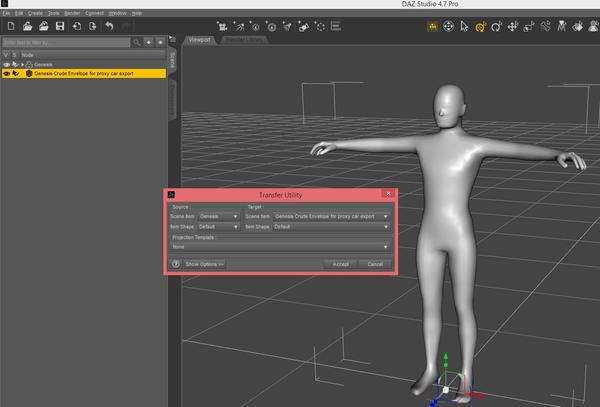Click the search magnifier in Scene pane
This screenshot has height=407, width=600.
[x=138, y=43]
